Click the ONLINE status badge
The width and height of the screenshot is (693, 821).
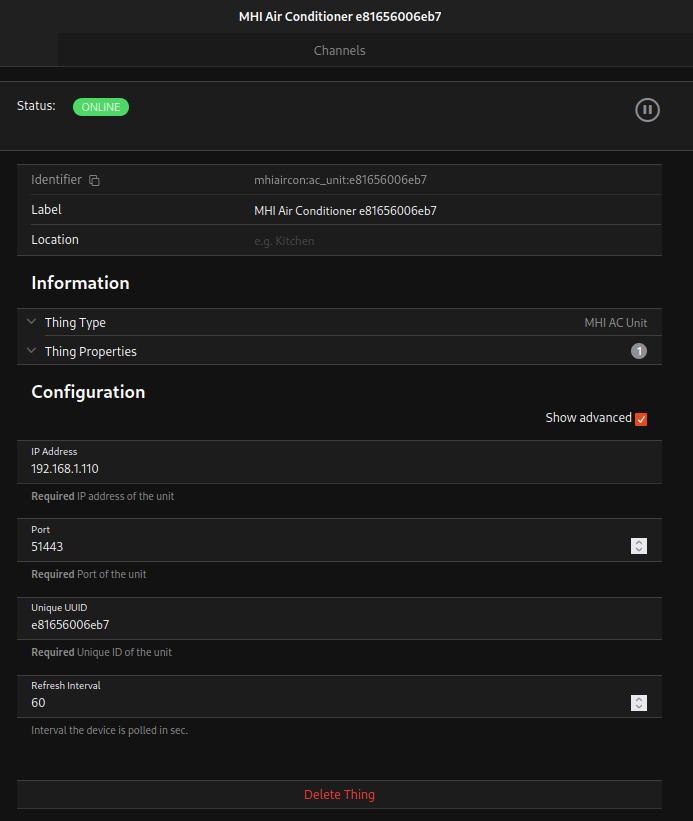tap(101, 107)
